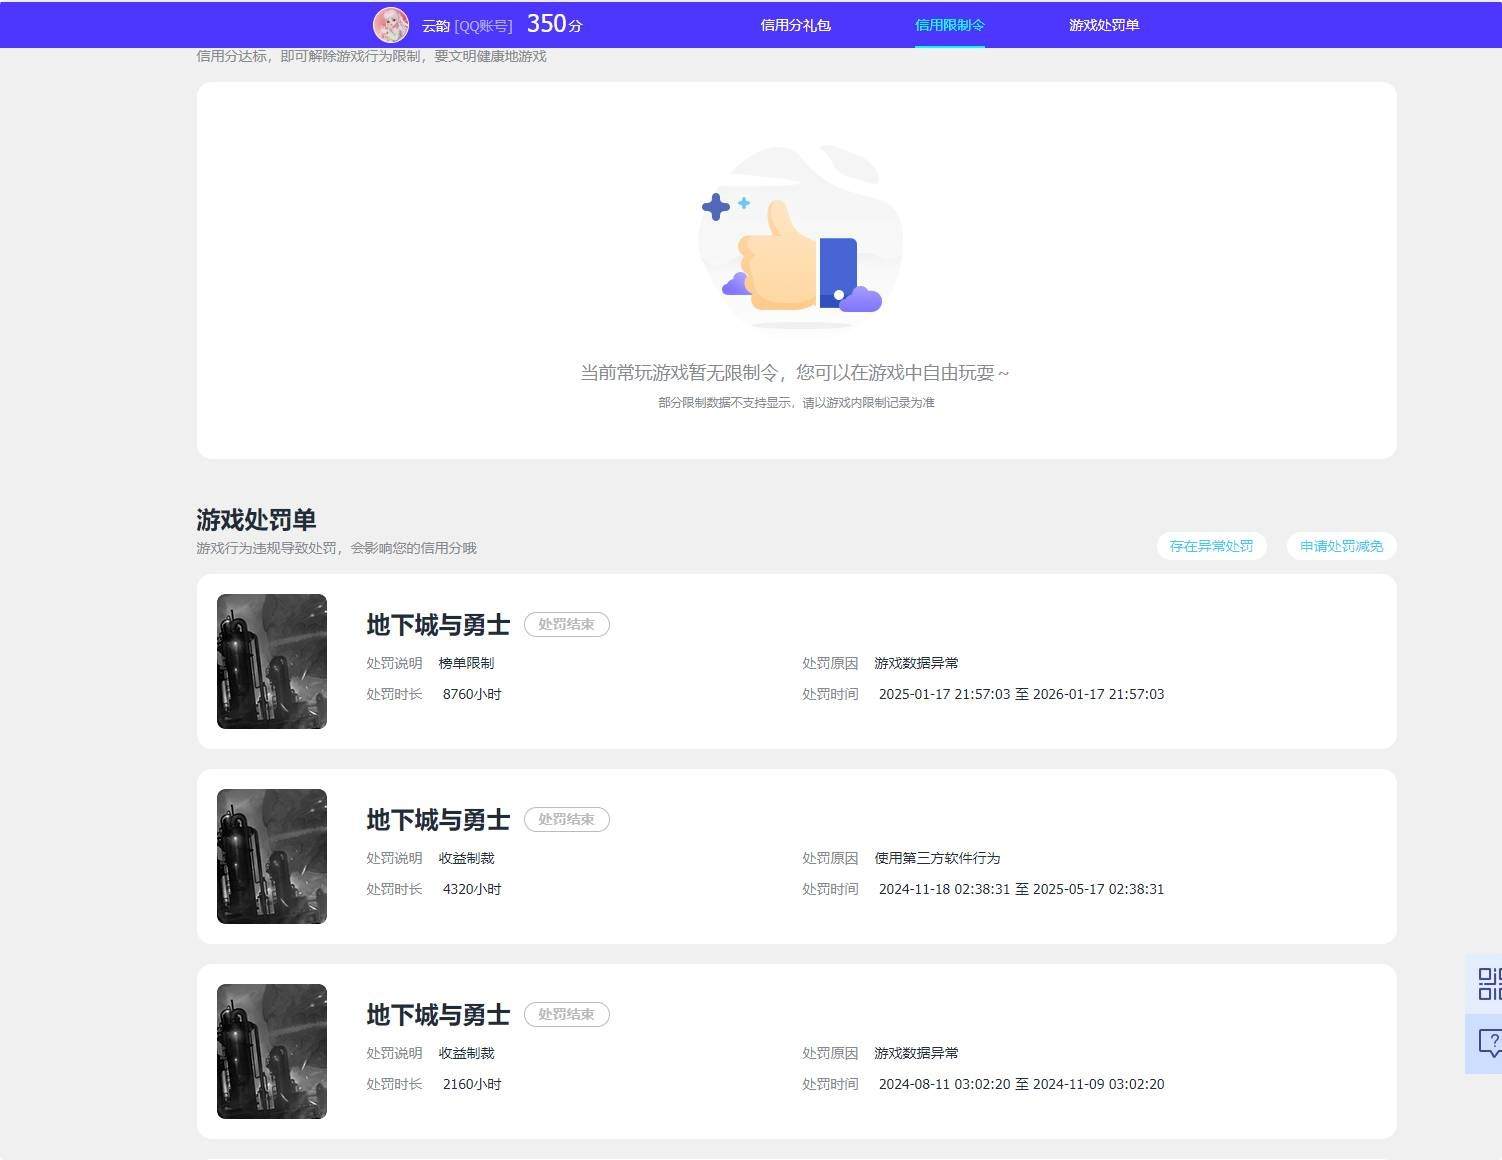This screenshot has width=1502, height=1160.
Task: Click 收益制裁 description in 4320小时 card
Action: (x=466, y=858)
